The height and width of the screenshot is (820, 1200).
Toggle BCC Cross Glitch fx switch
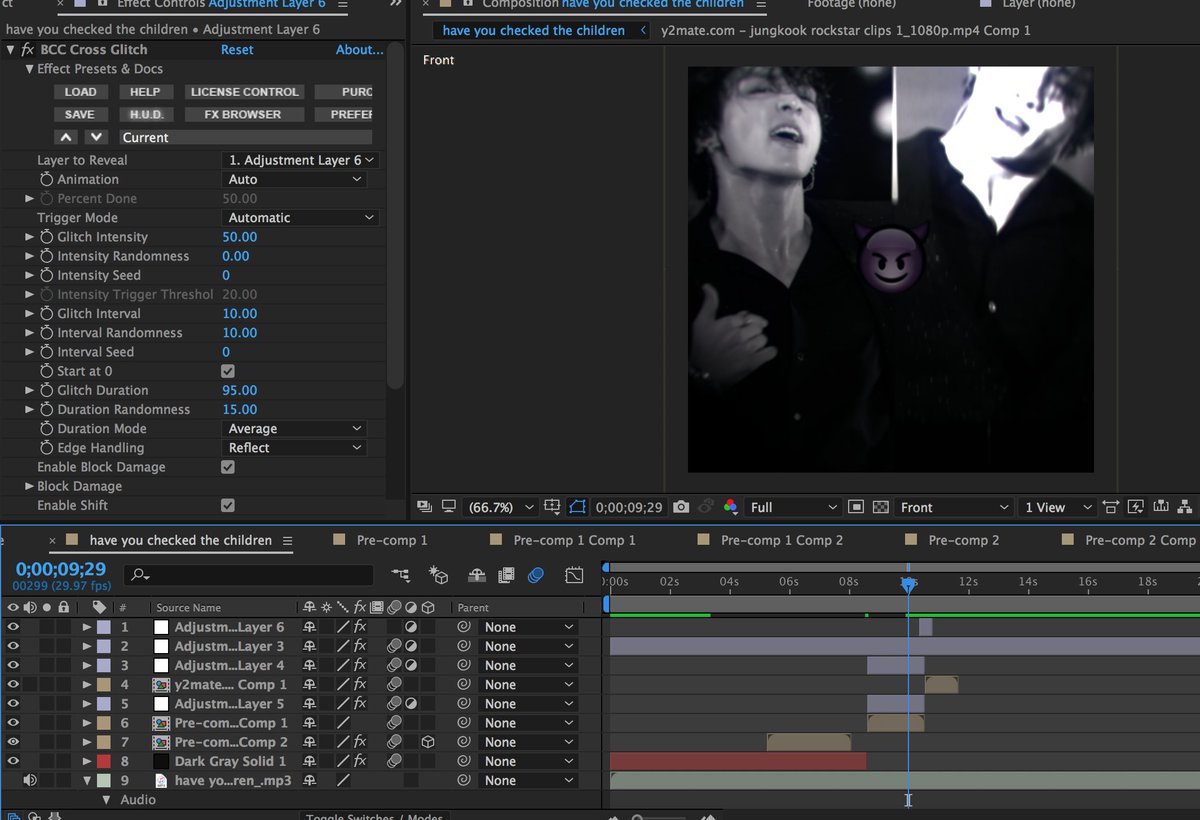coord(28,49)
